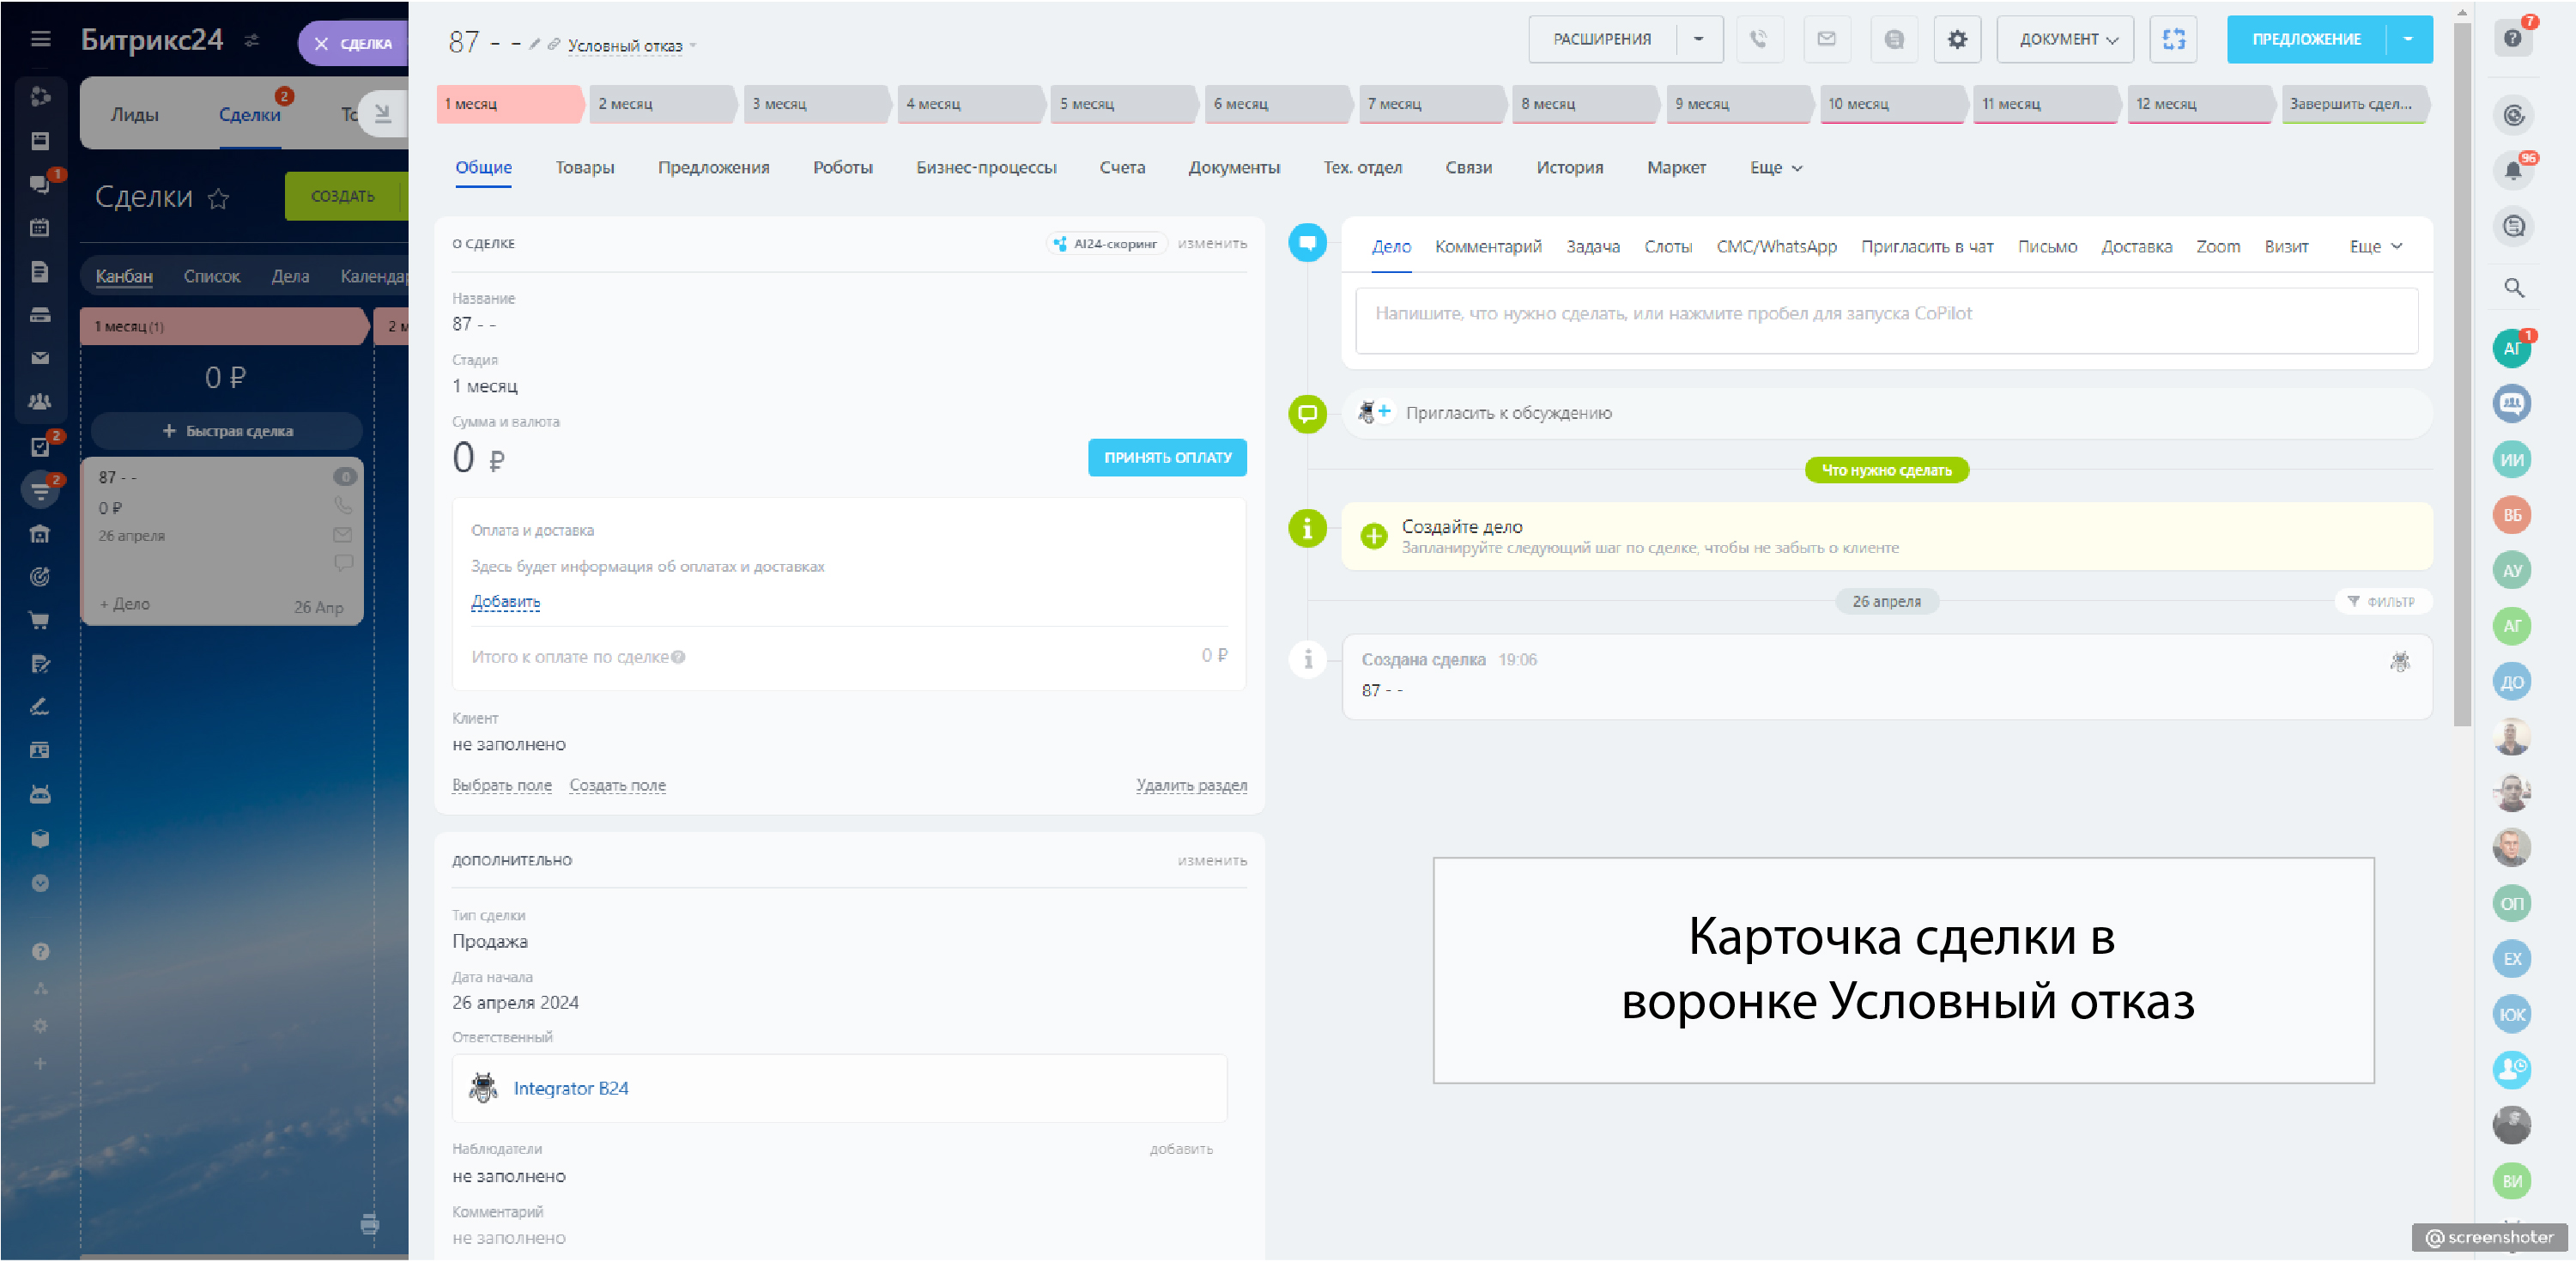Select the 5 месяц stage in pipeline
This screenshot has width=2576, height=1262.
pos(1121,104)
